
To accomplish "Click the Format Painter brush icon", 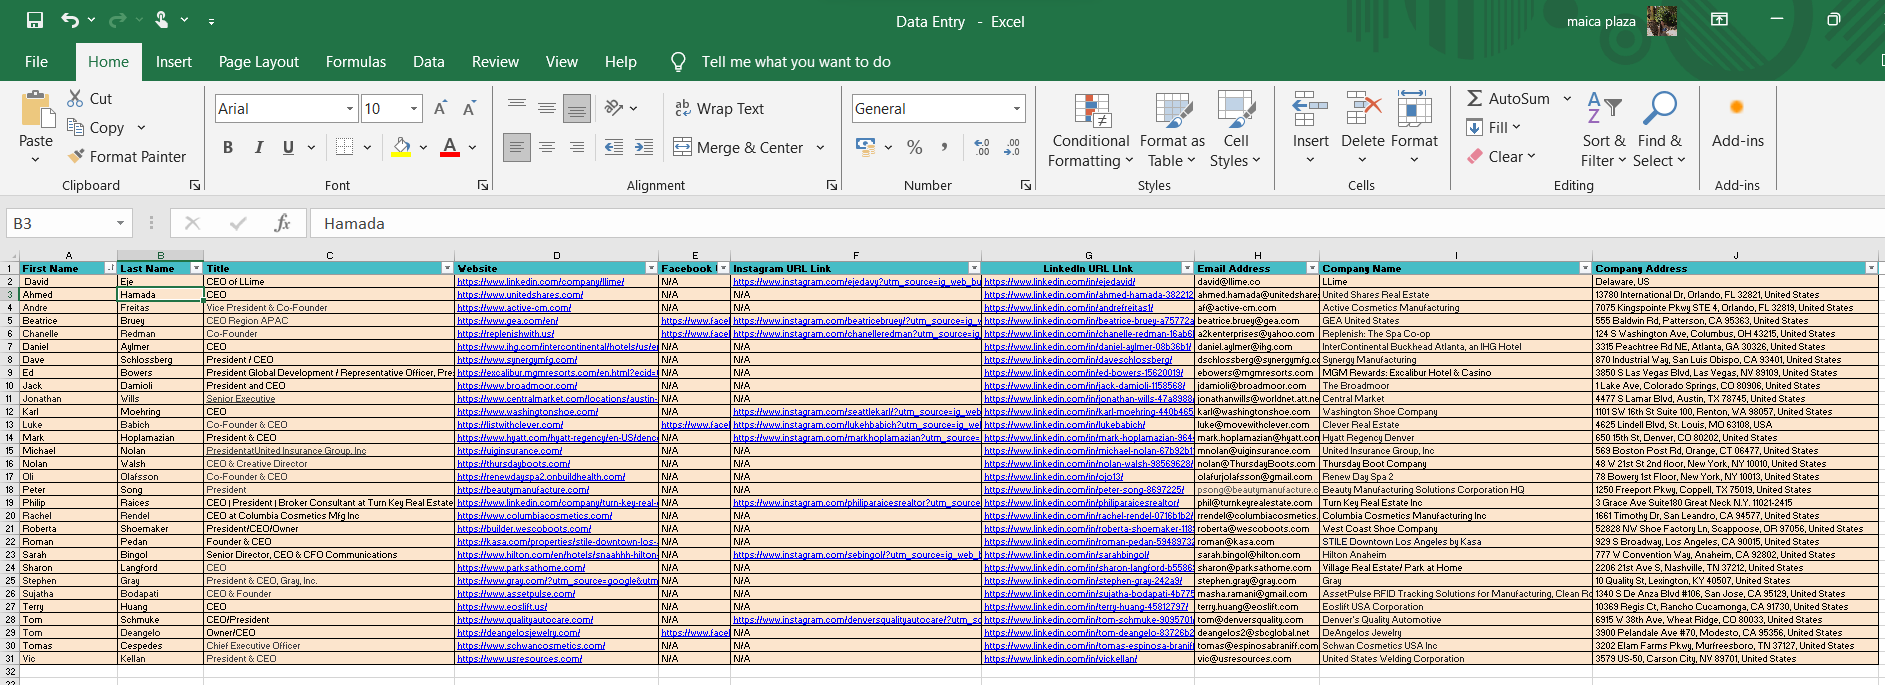I will 76,156.
